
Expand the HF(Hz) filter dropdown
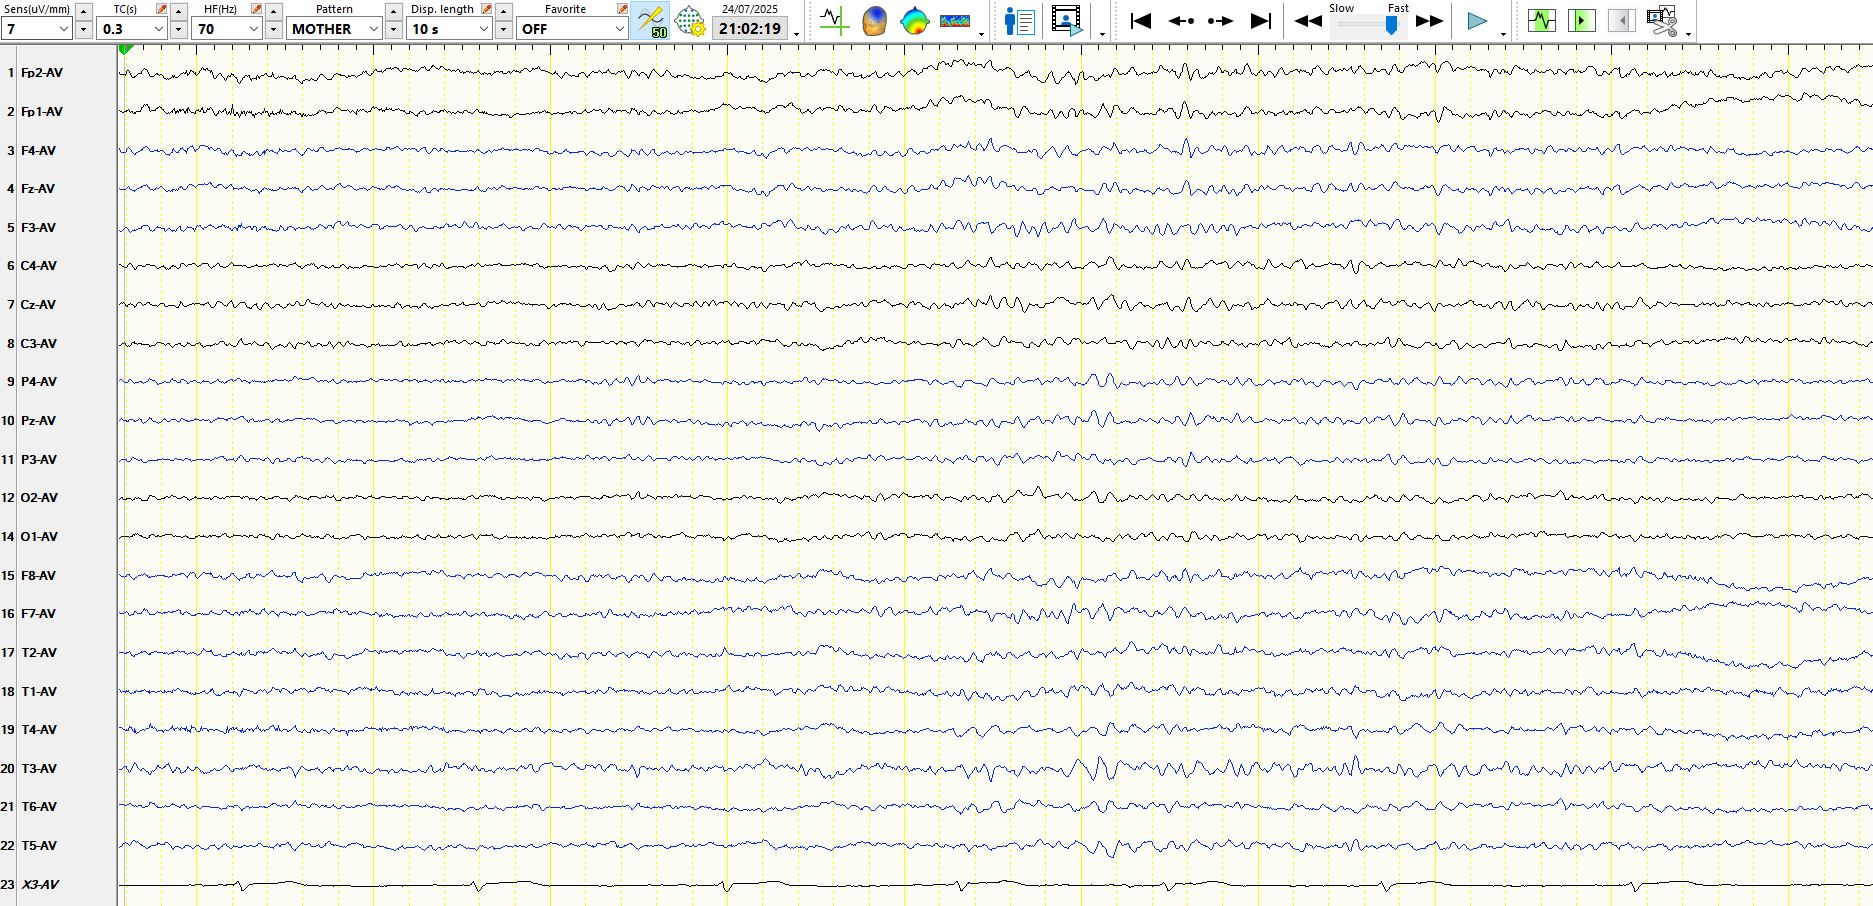pos(254,29)
